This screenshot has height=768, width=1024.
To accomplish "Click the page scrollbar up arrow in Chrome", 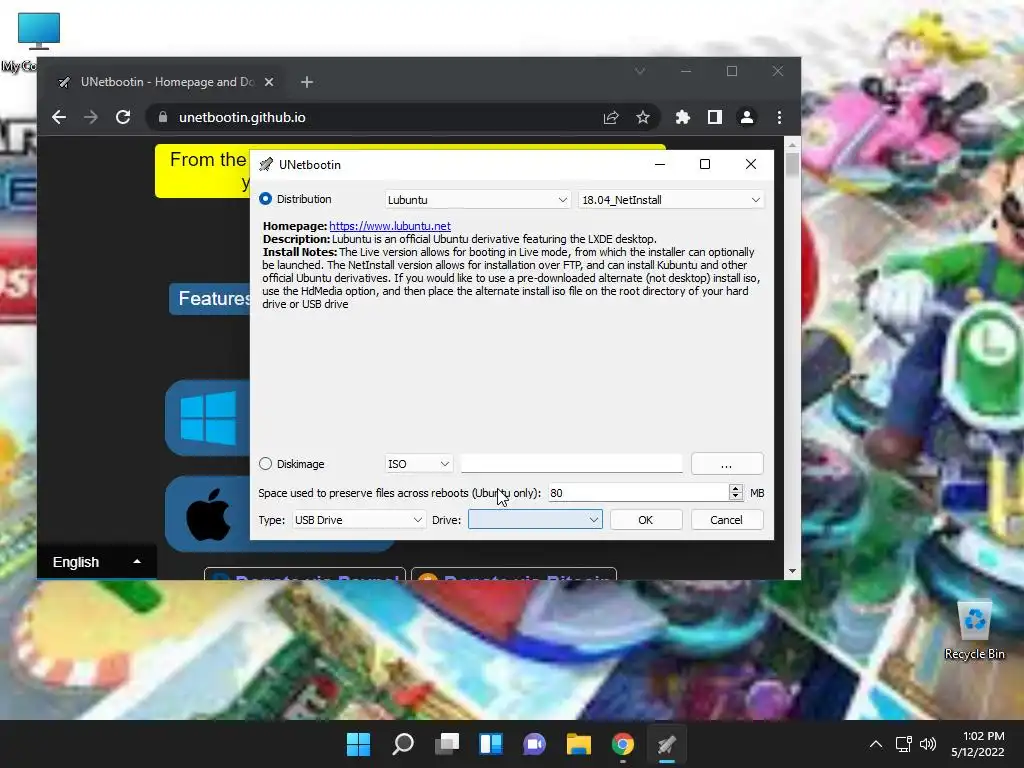I will click(792, 144).
